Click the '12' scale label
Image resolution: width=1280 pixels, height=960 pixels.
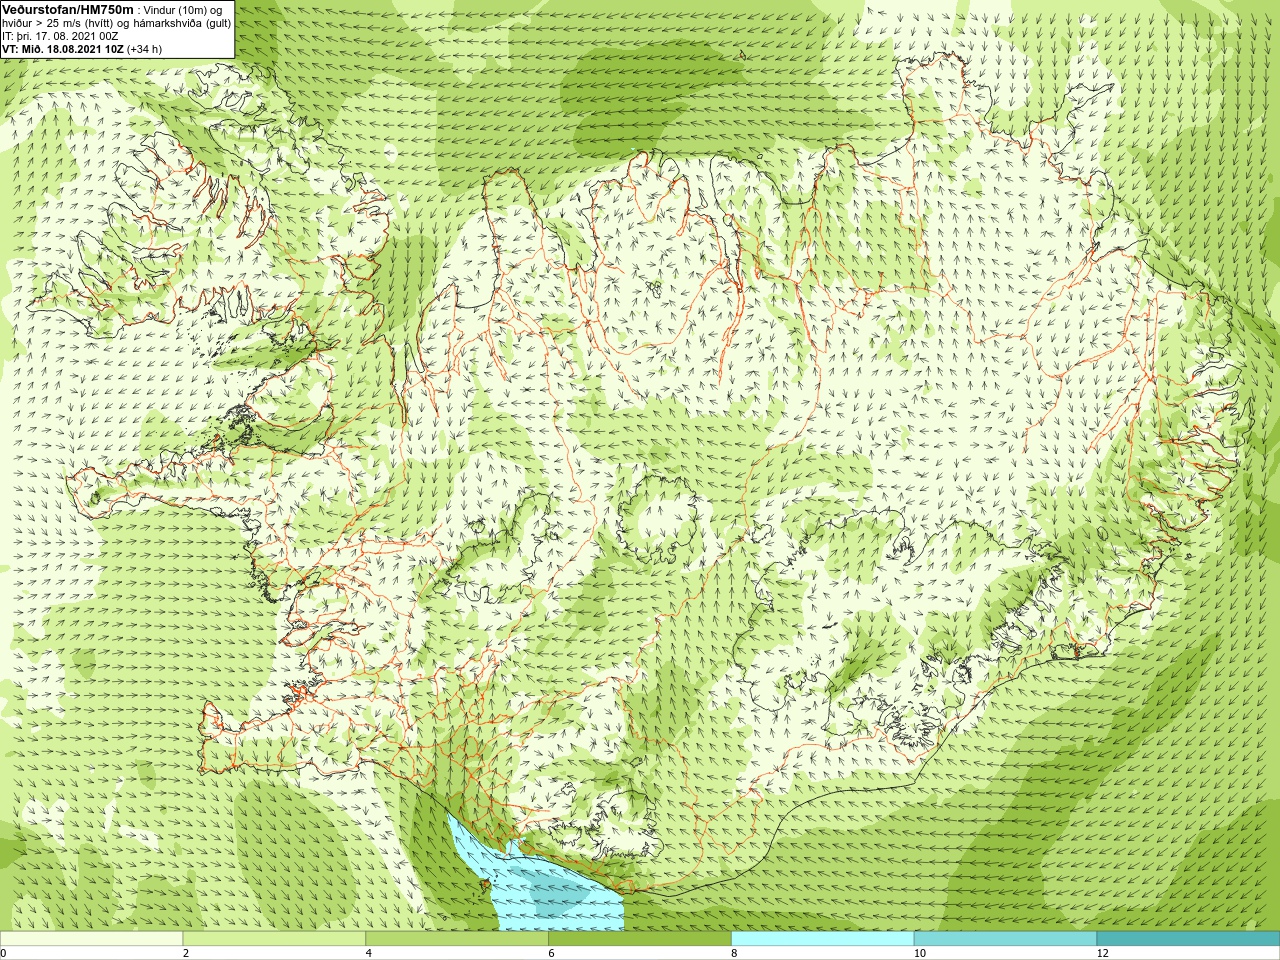click(x=1102, y=953)
